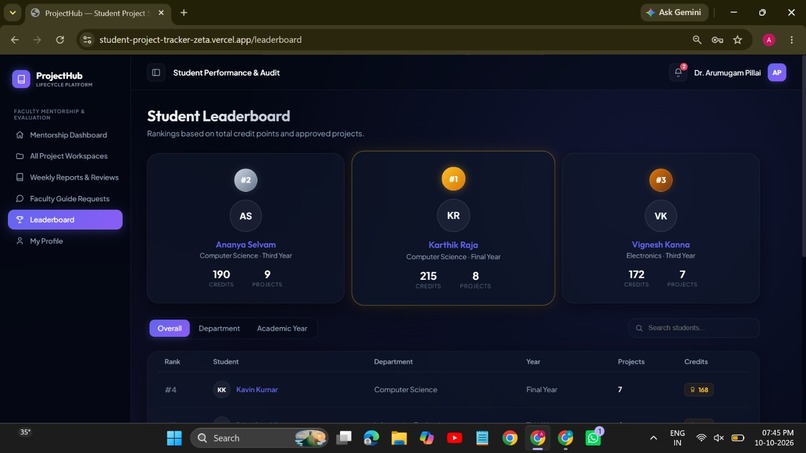Click the #2 silver rank badge
806x453 pixels.
pos(246,180)
